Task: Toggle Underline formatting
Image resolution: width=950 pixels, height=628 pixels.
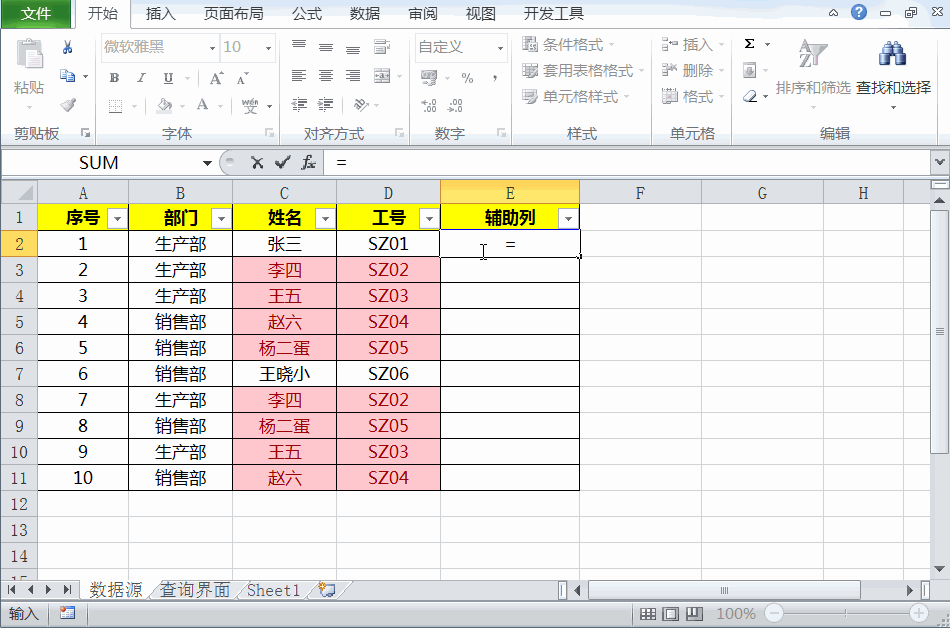Action: coord(168,78)
